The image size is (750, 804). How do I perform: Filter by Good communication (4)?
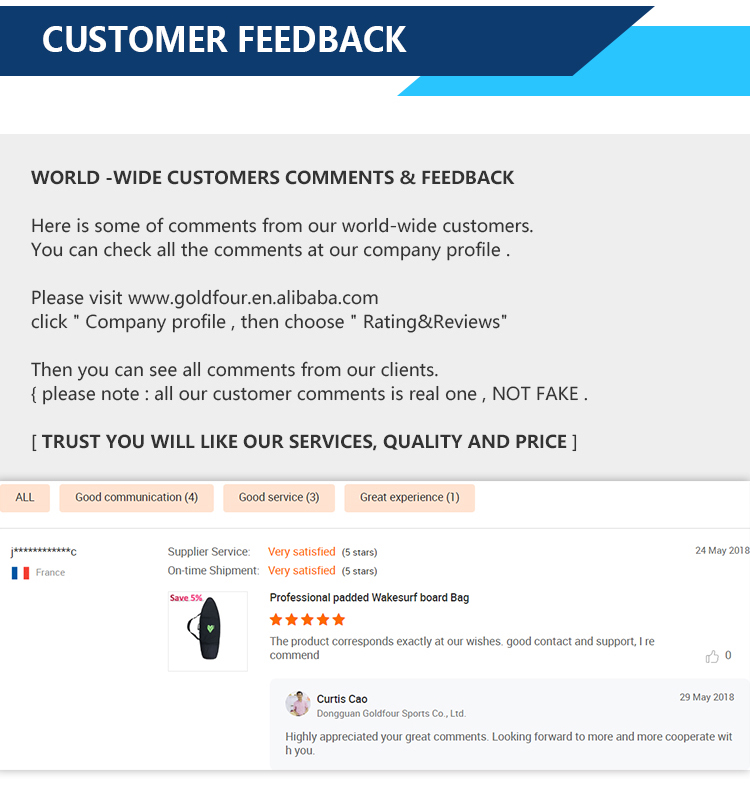pyautogui.click(x=136, y=497)
